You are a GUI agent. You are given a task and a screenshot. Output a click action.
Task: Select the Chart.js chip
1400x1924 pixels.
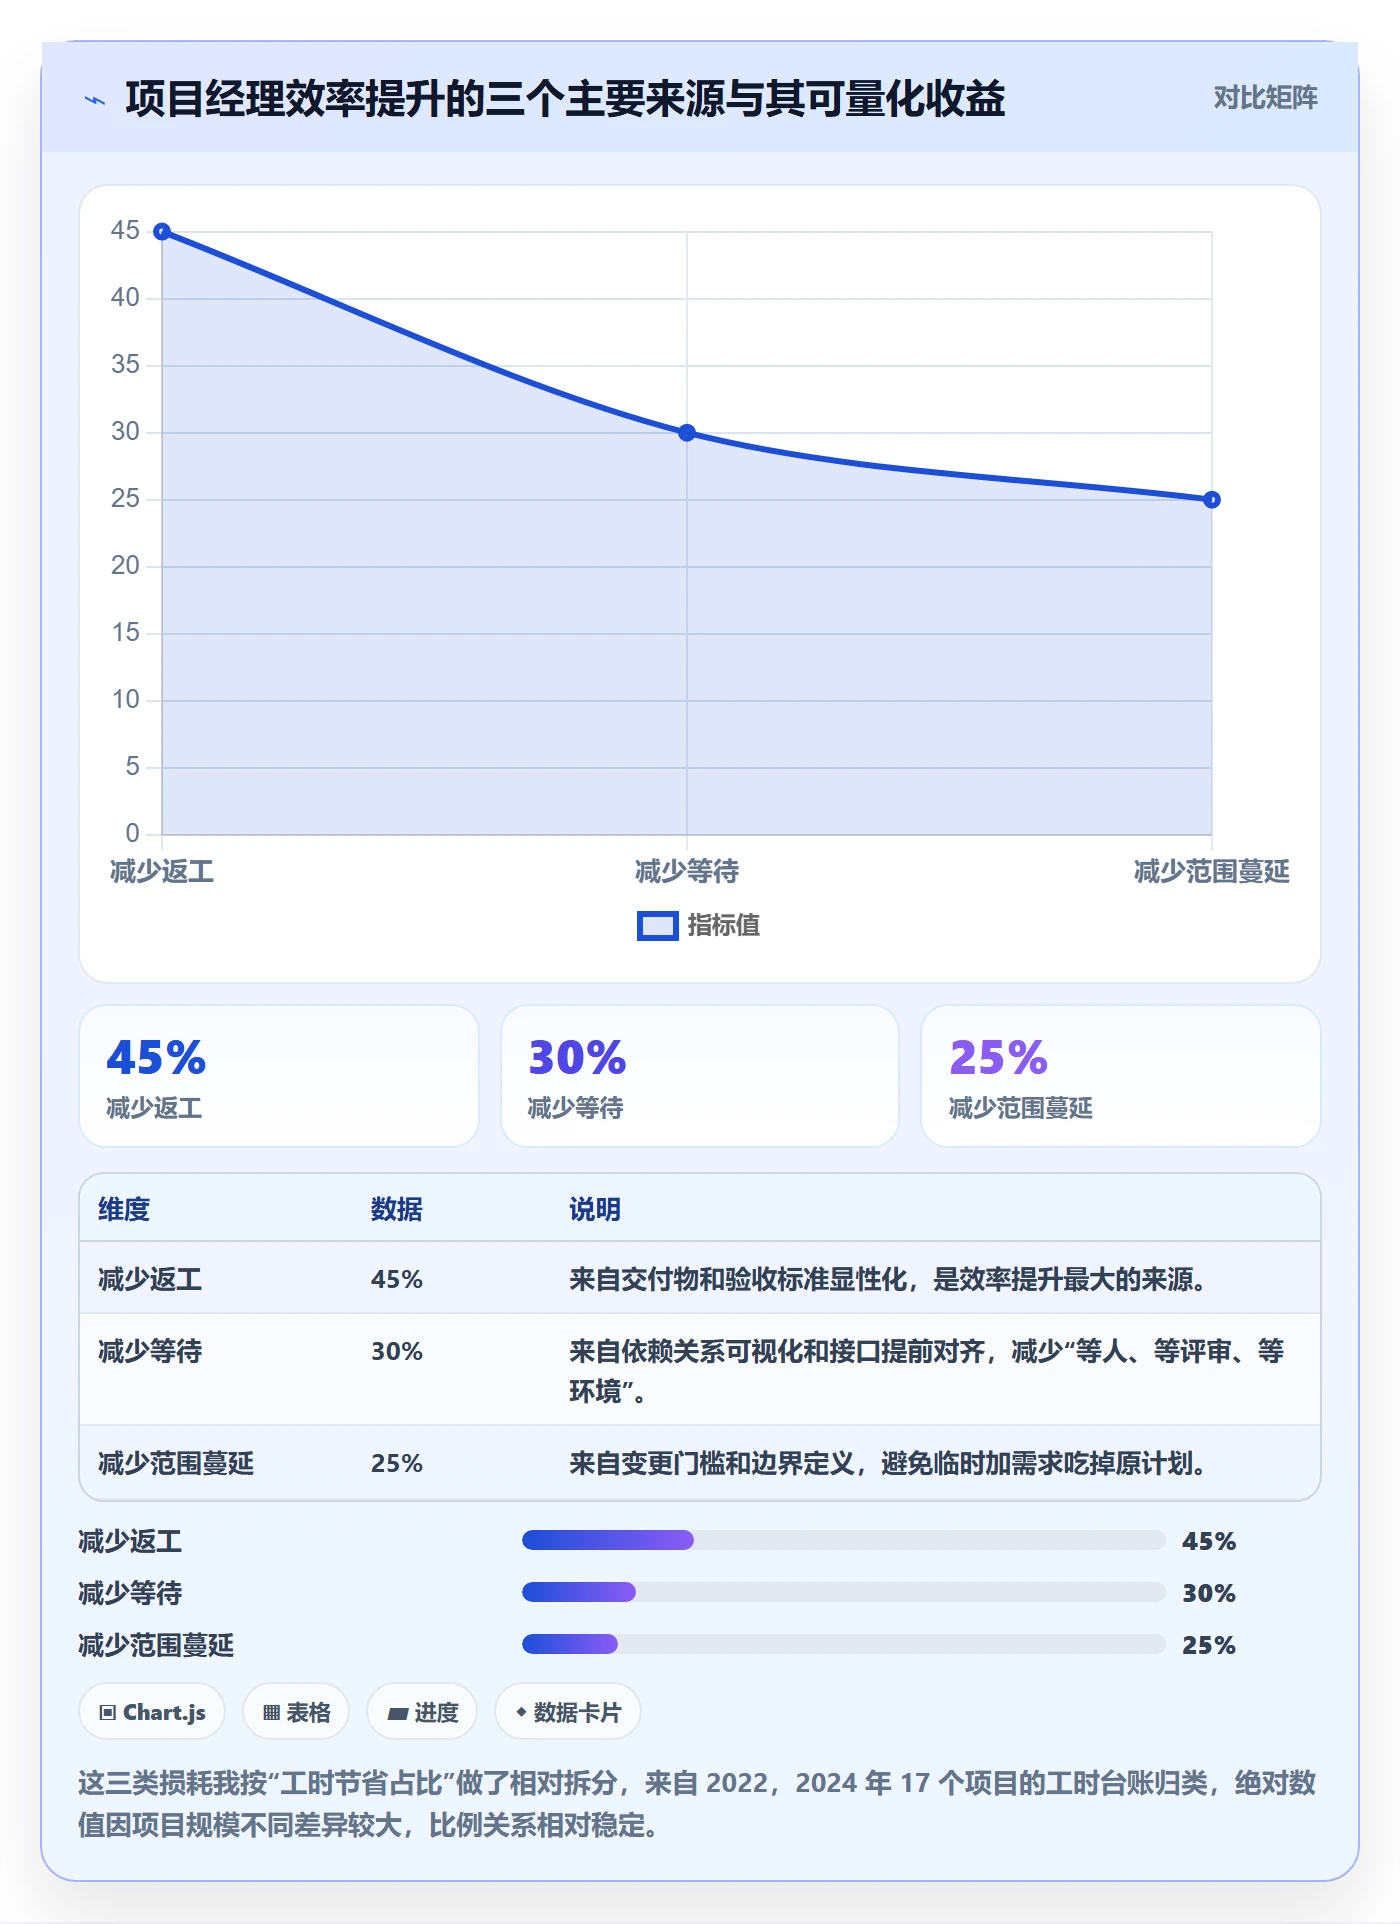[x=152, y=1712]
